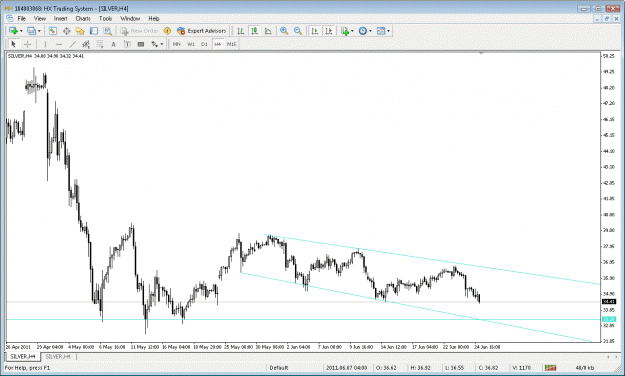Image resolution: width=625 pixels, height=376 pixels.
Task: Toggle the Market Watch window icon
Action: tap(53, 31)
